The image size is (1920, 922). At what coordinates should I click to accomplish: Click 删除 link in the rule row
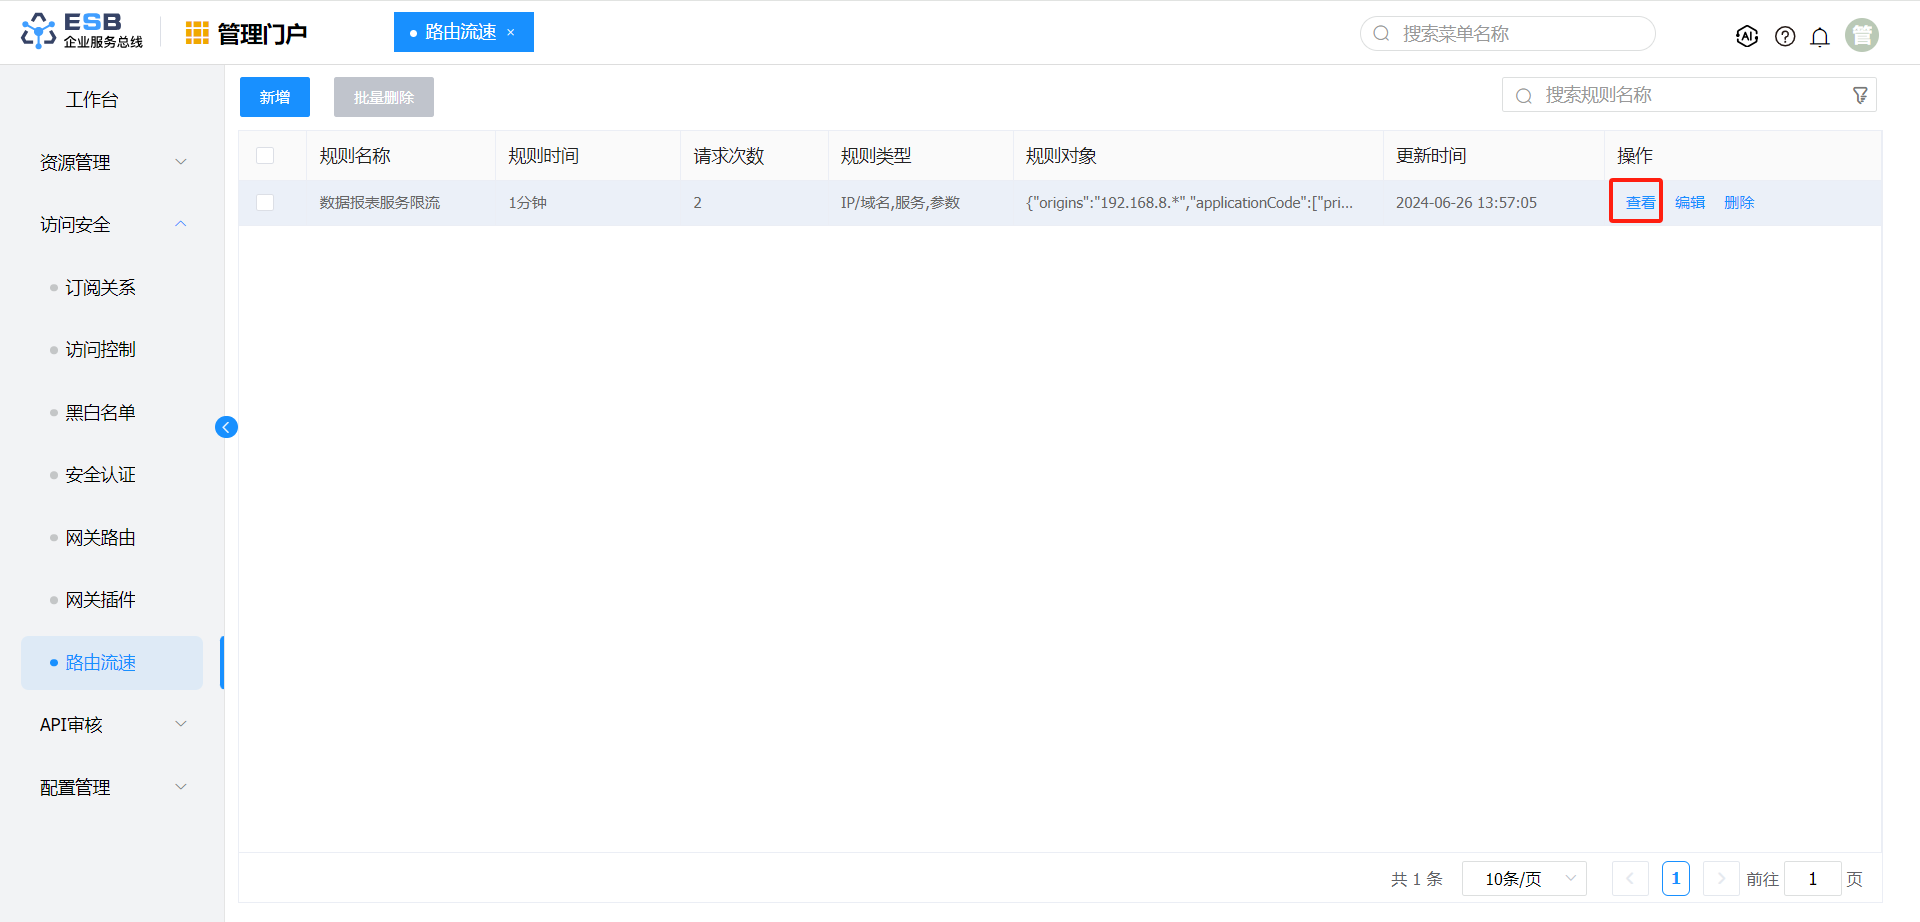point(1739,203)
